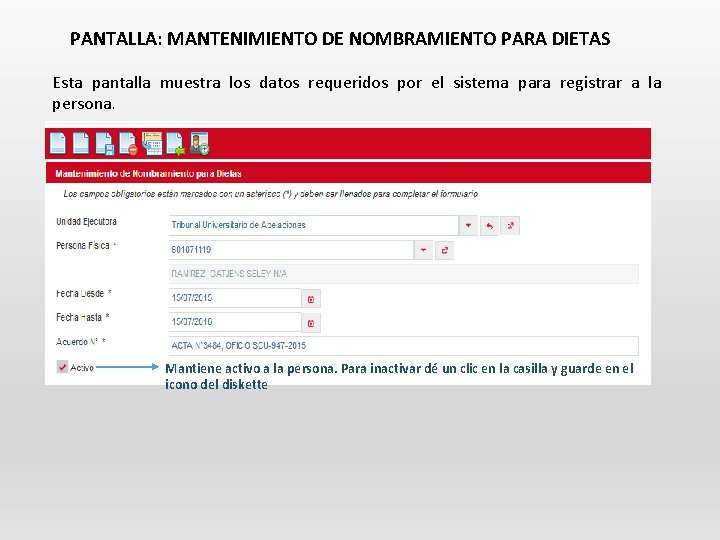720x540 pixels.
Task: Click the 'Acuerdo N°' label
Action: tap(77, 342)
